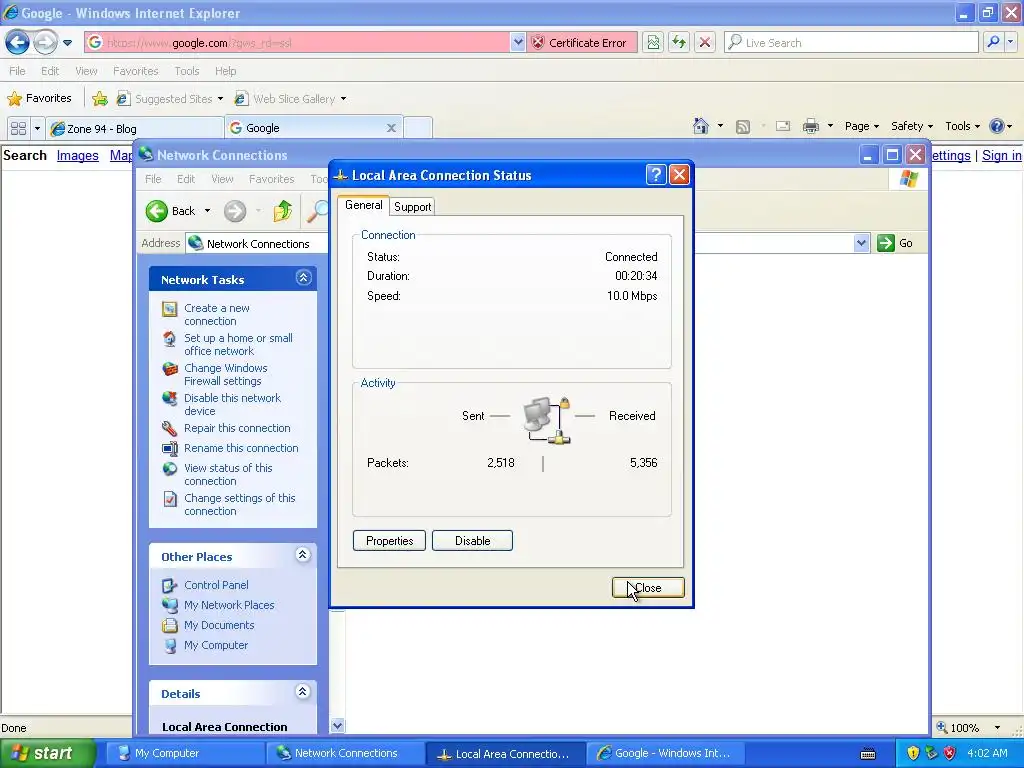Image resolution: width=1024 pixels, height=768 pixels.
Task: Open the Safety menu dropdown
Action: click(912, 126)
